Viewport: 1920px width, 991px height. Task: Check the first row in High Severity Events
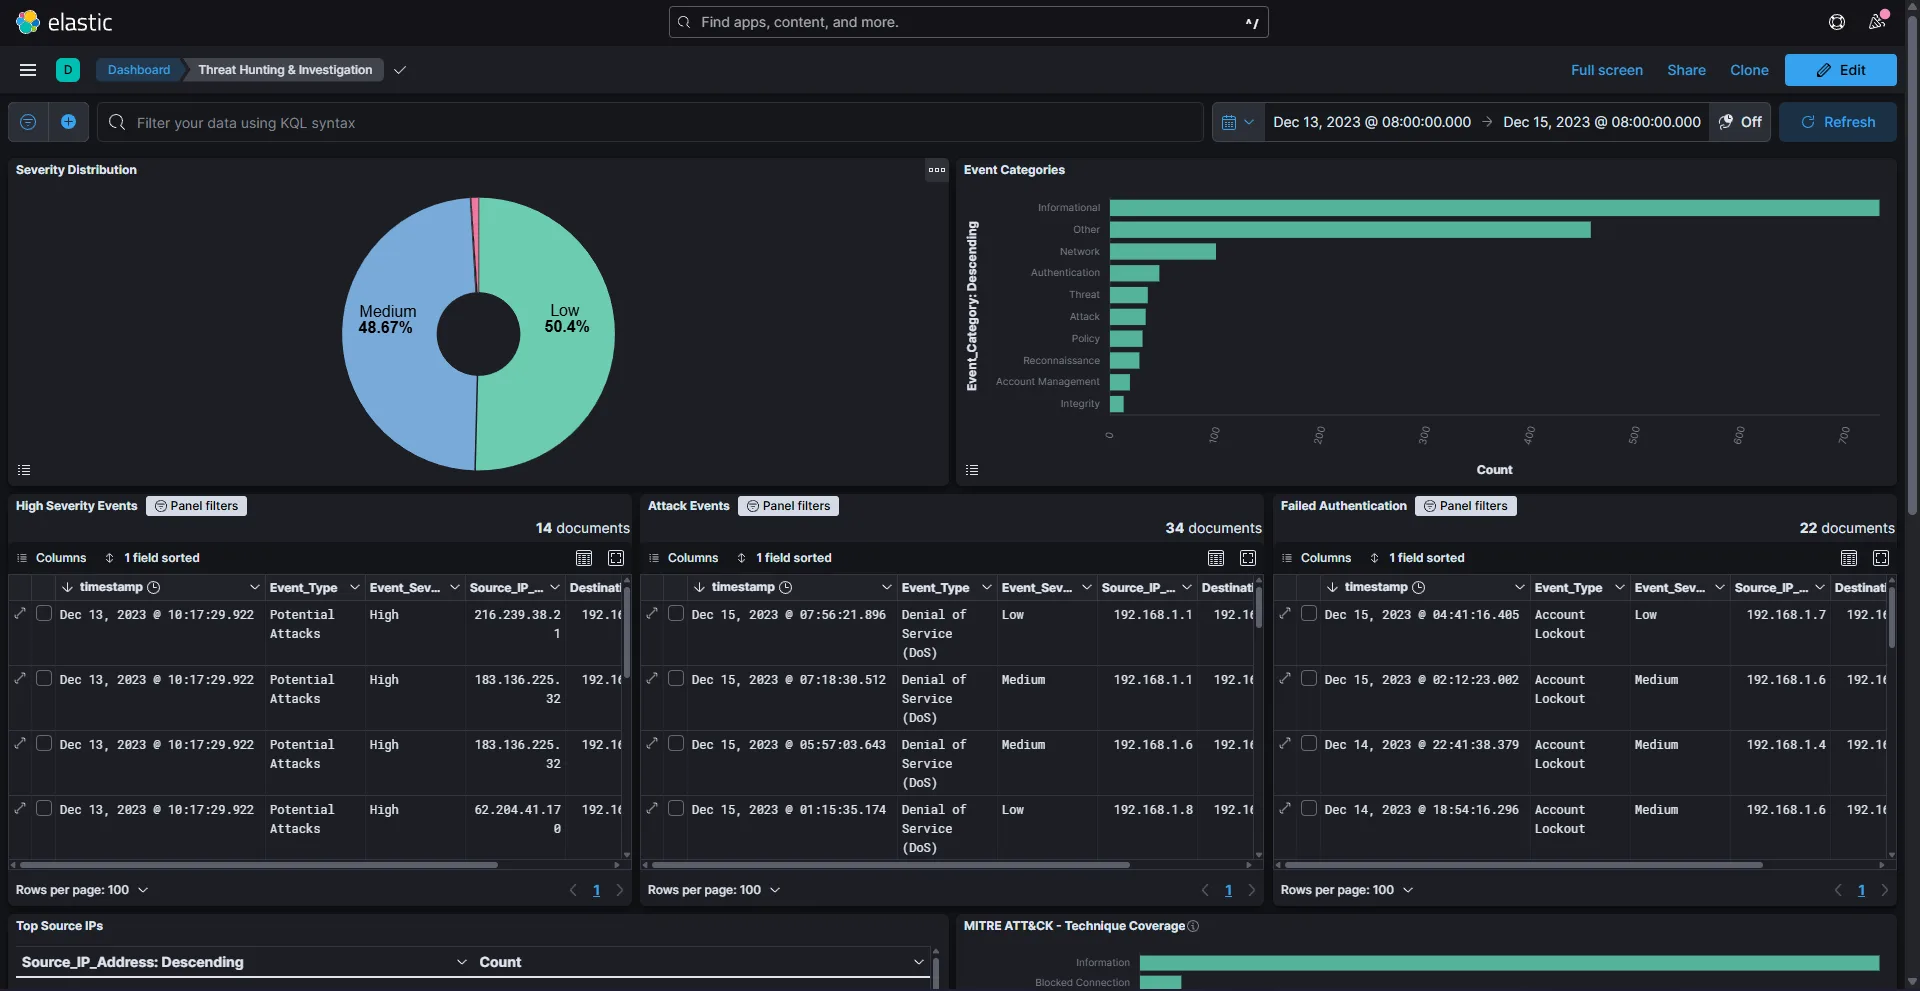[45, 613]
